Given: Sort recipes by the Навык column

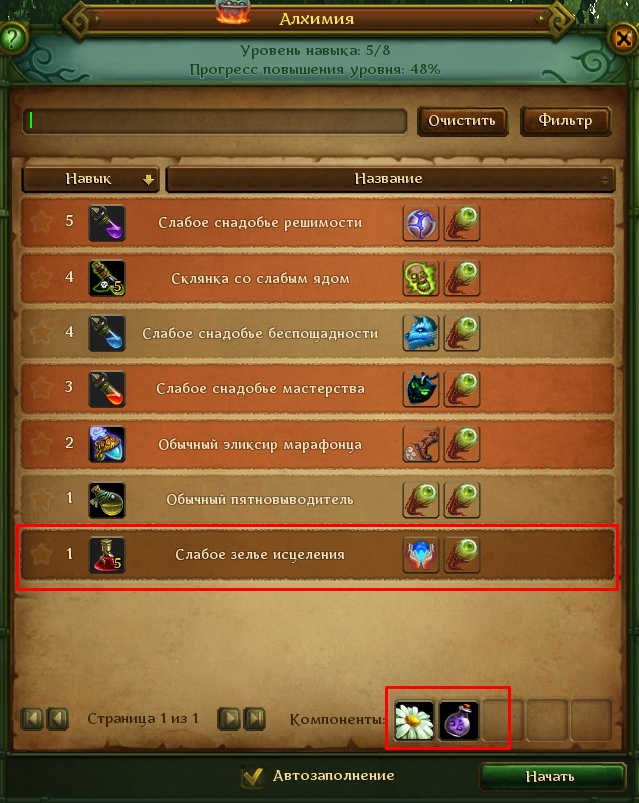Looking at the screenshot, I should click(90, 179).
